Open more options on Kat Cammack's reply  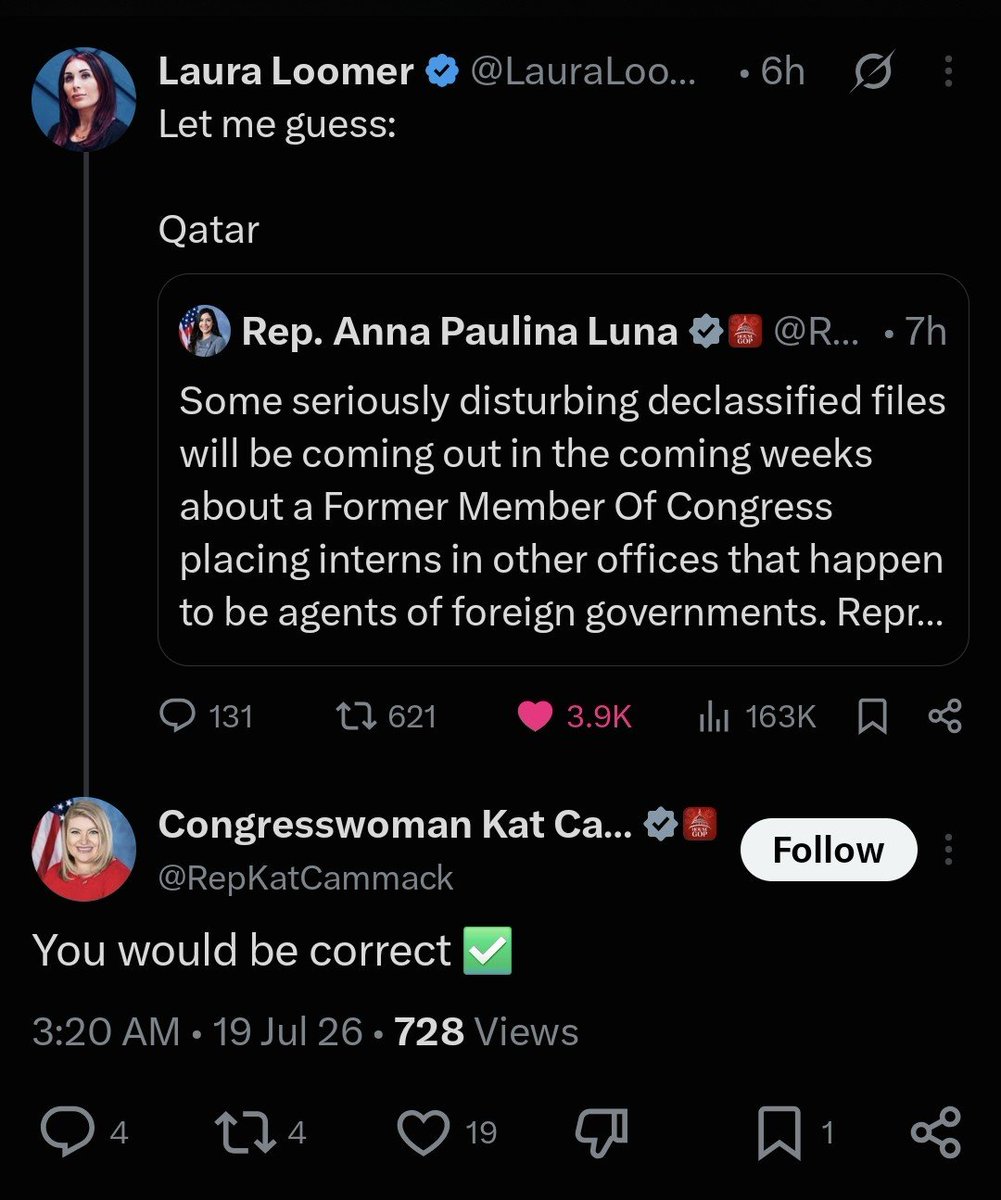[948, 850]
